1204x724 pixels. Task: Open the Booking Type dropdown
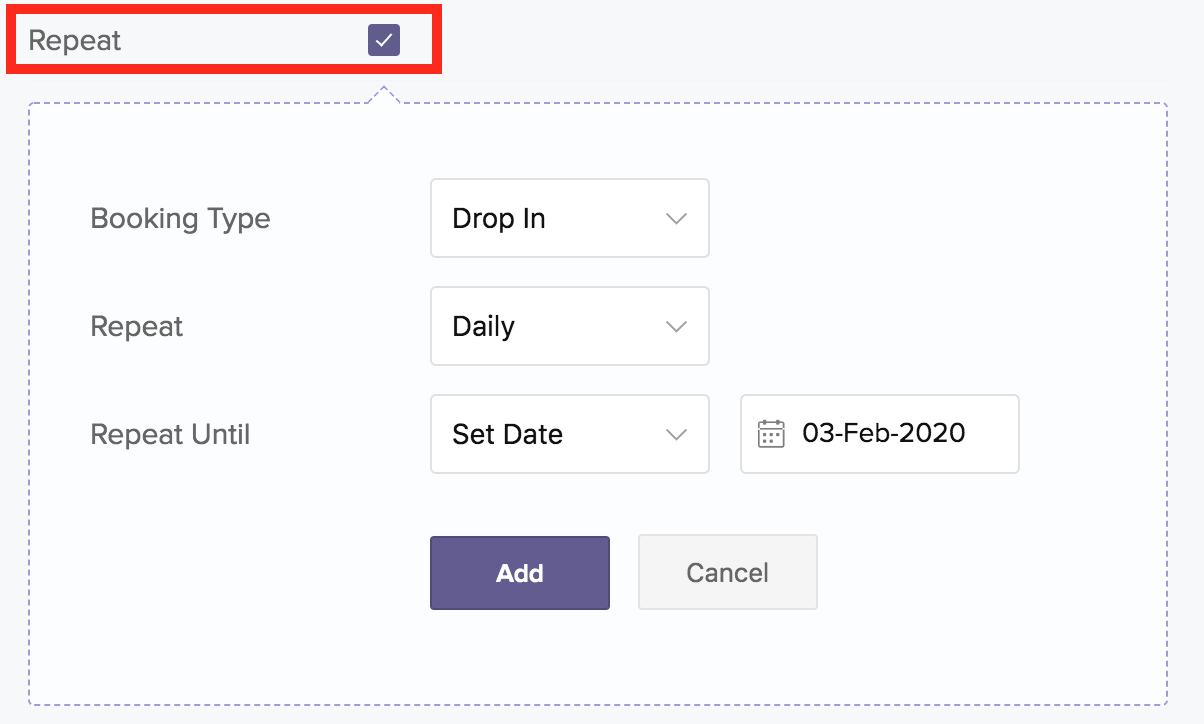tap(569, 219)
